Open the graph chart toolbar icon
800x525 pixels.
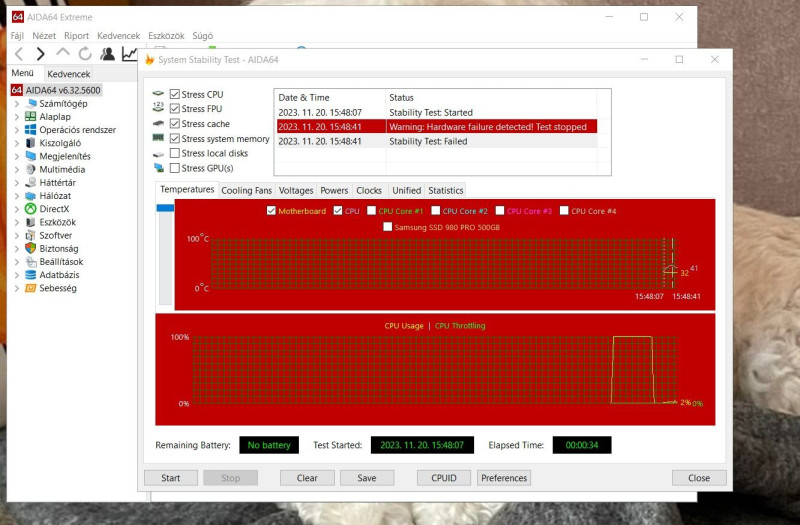click(x=130, y=54)
